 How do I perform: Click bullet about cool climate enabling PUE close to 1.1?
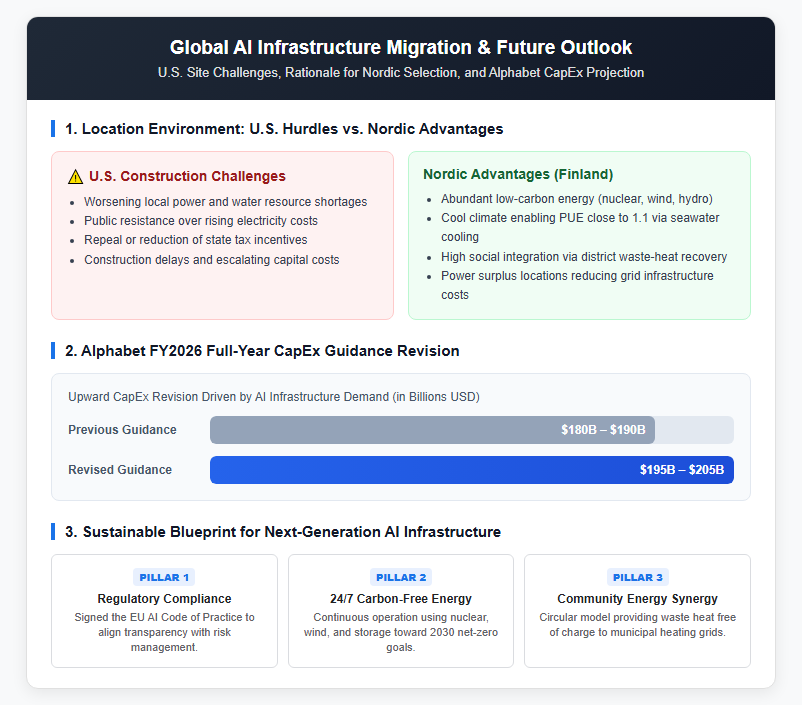(580, 227)
